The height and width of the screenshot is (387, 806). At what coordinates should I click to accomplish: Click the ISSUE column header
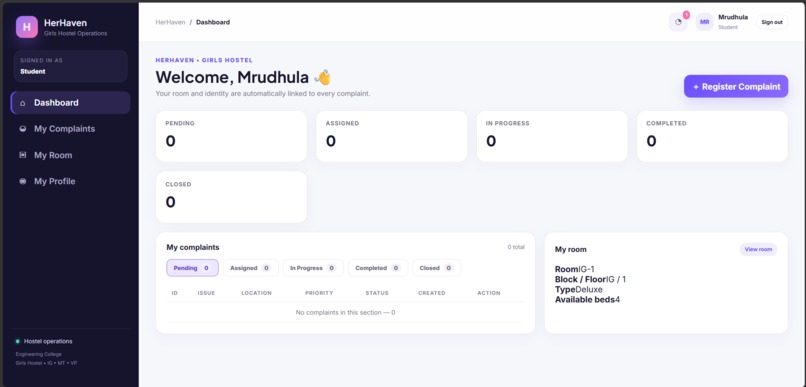pyautogui.click(x=206, y=293)
